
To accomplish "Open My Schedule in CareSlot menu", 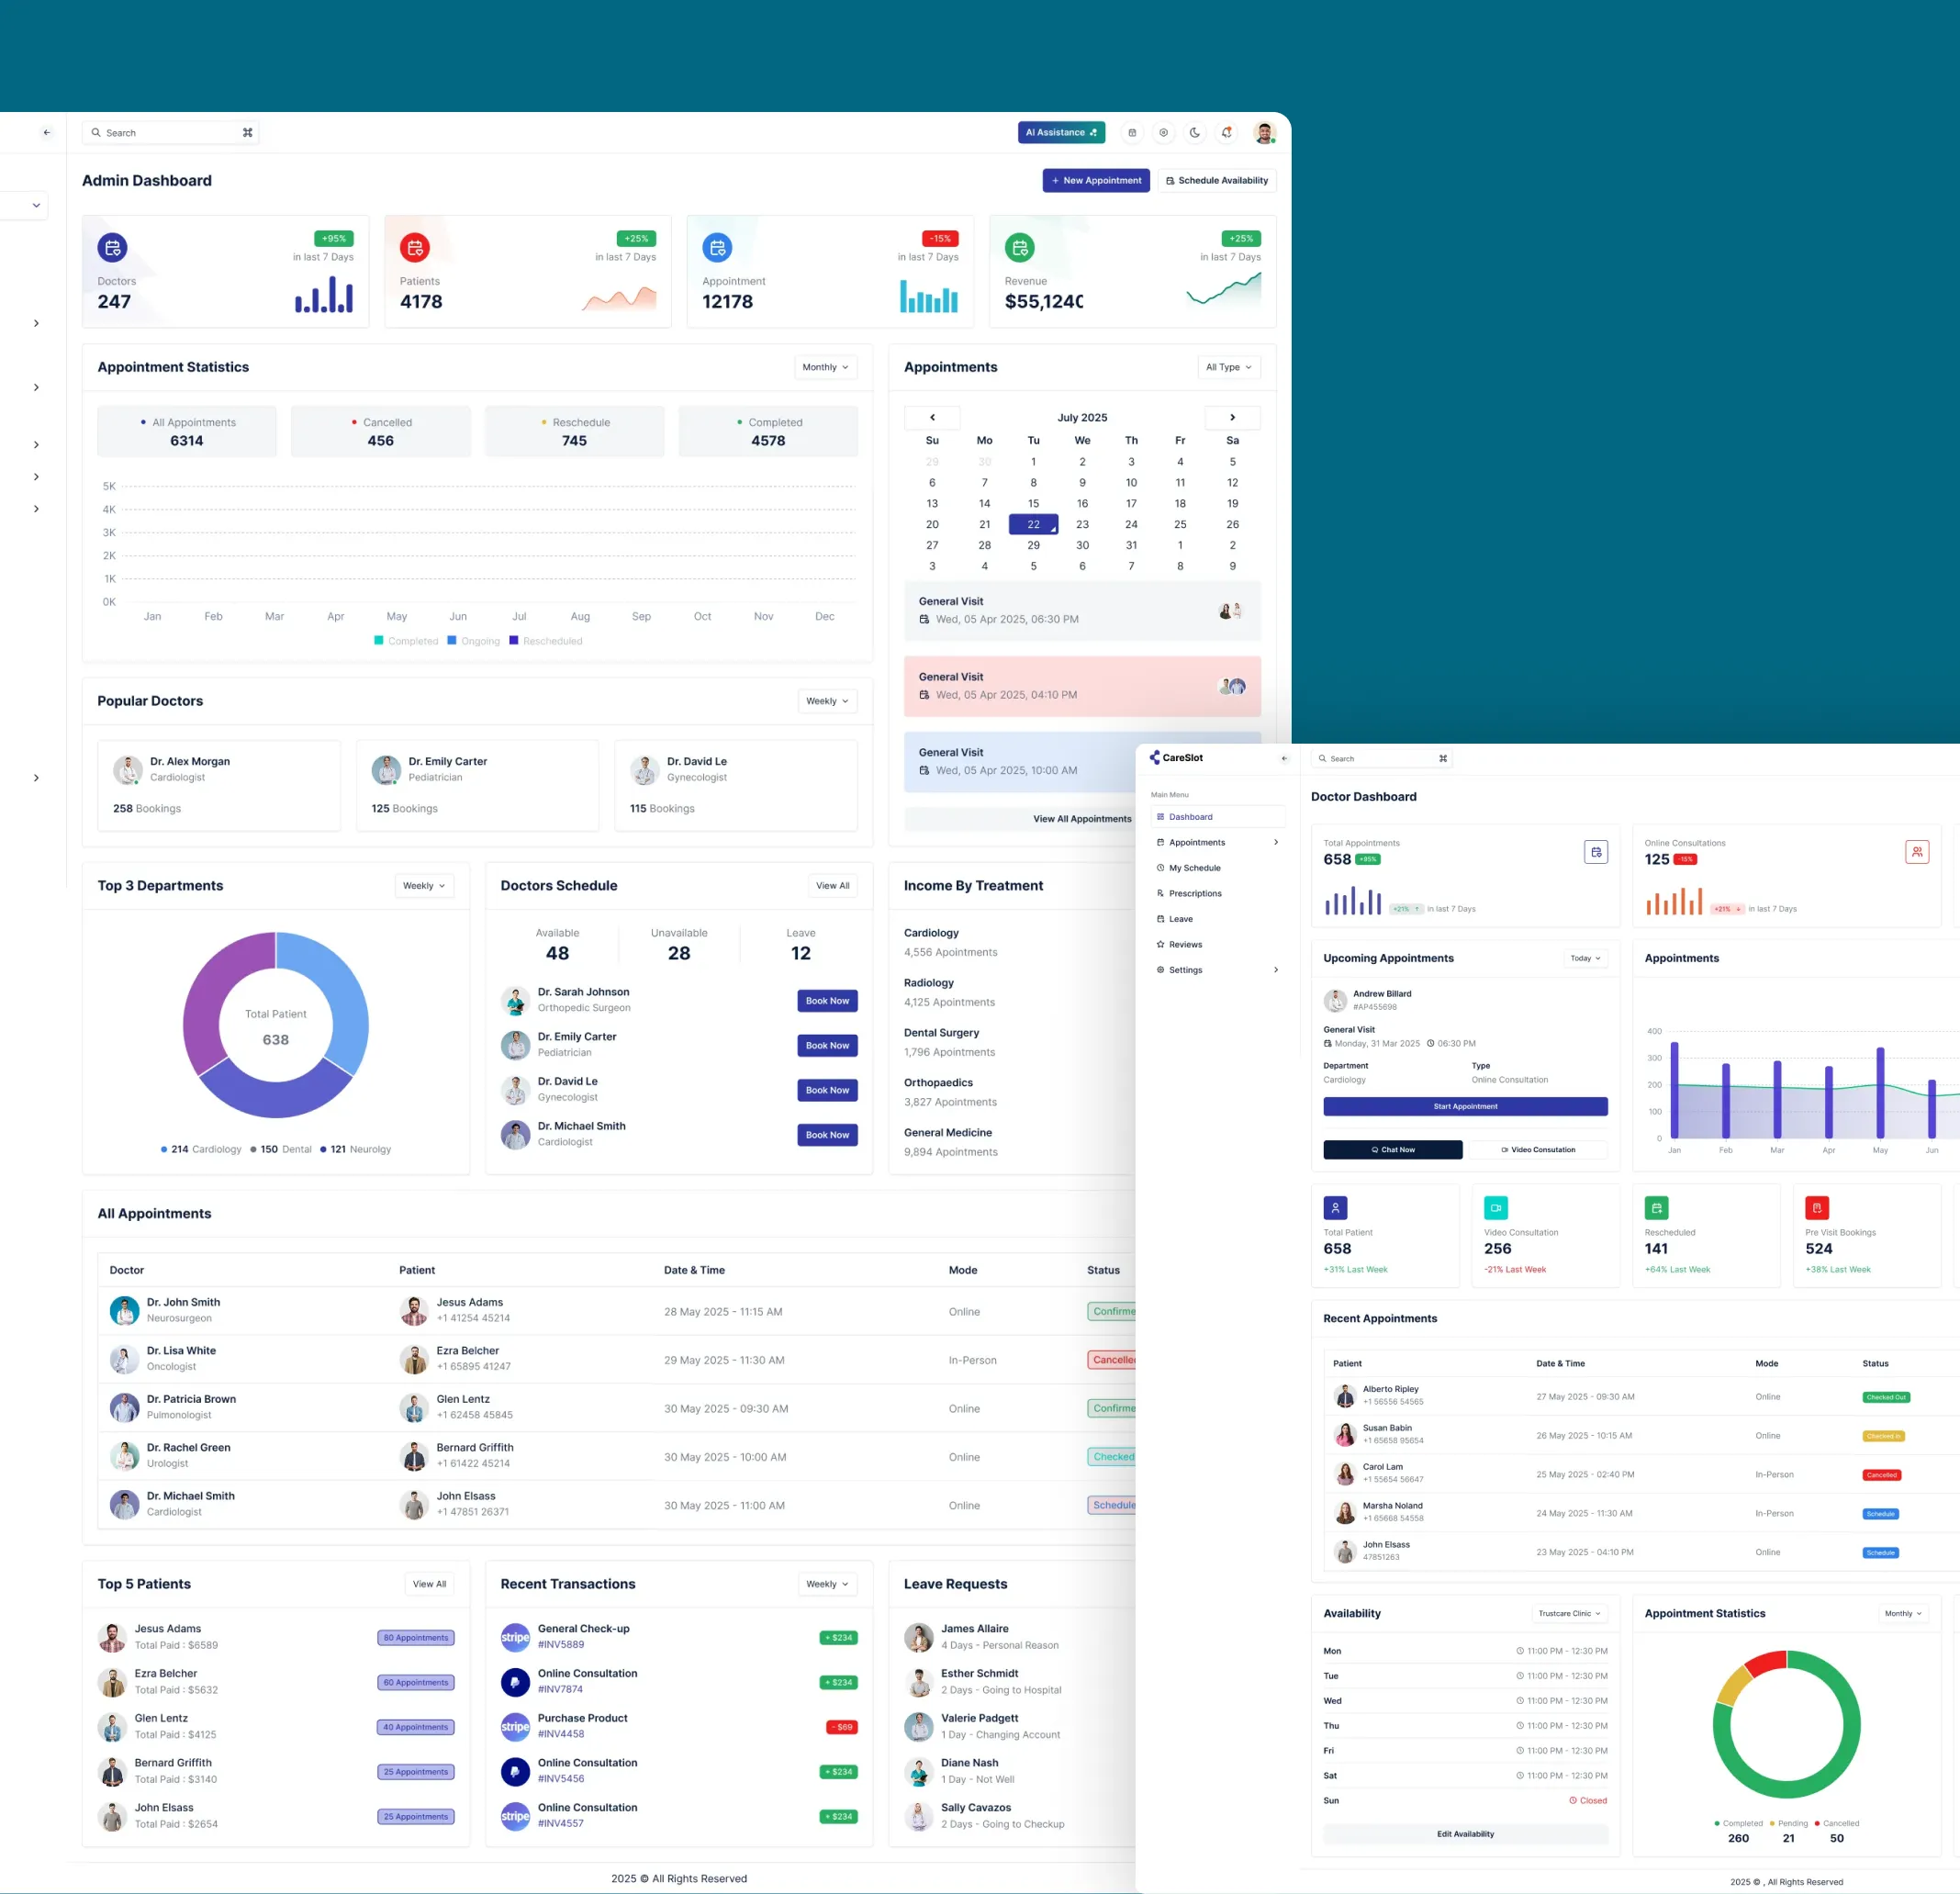I will (1194, 868).
